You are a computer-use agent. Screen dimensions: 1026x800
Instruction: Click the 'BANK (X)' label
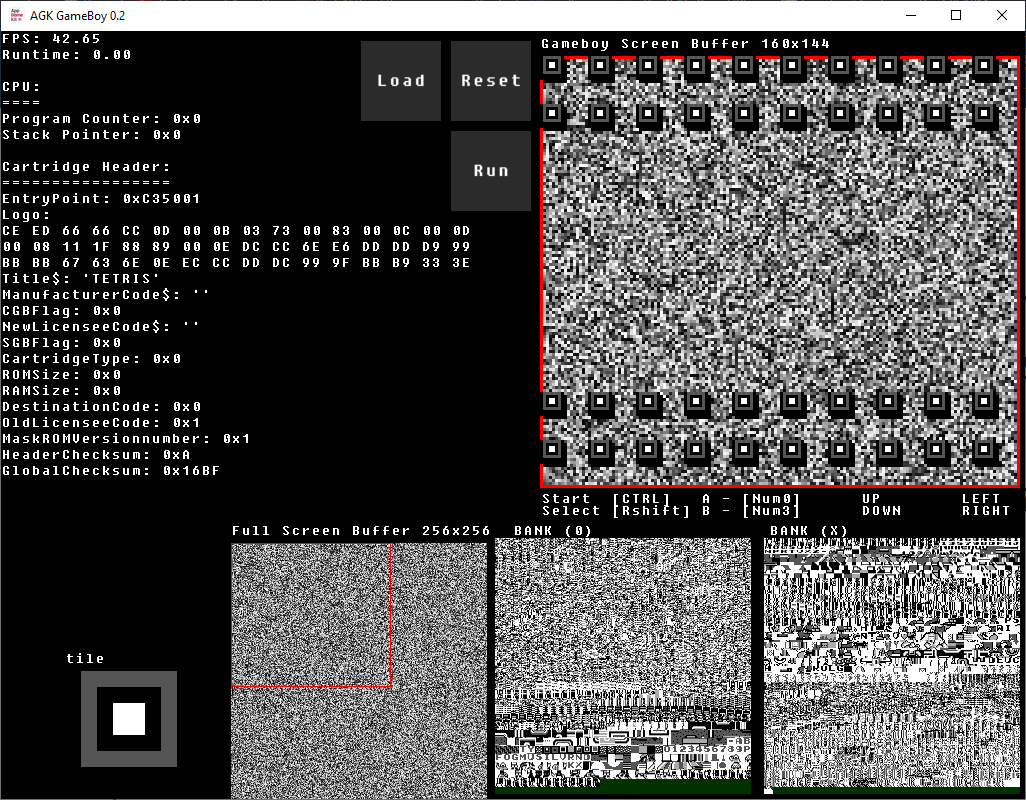[809, 530]
